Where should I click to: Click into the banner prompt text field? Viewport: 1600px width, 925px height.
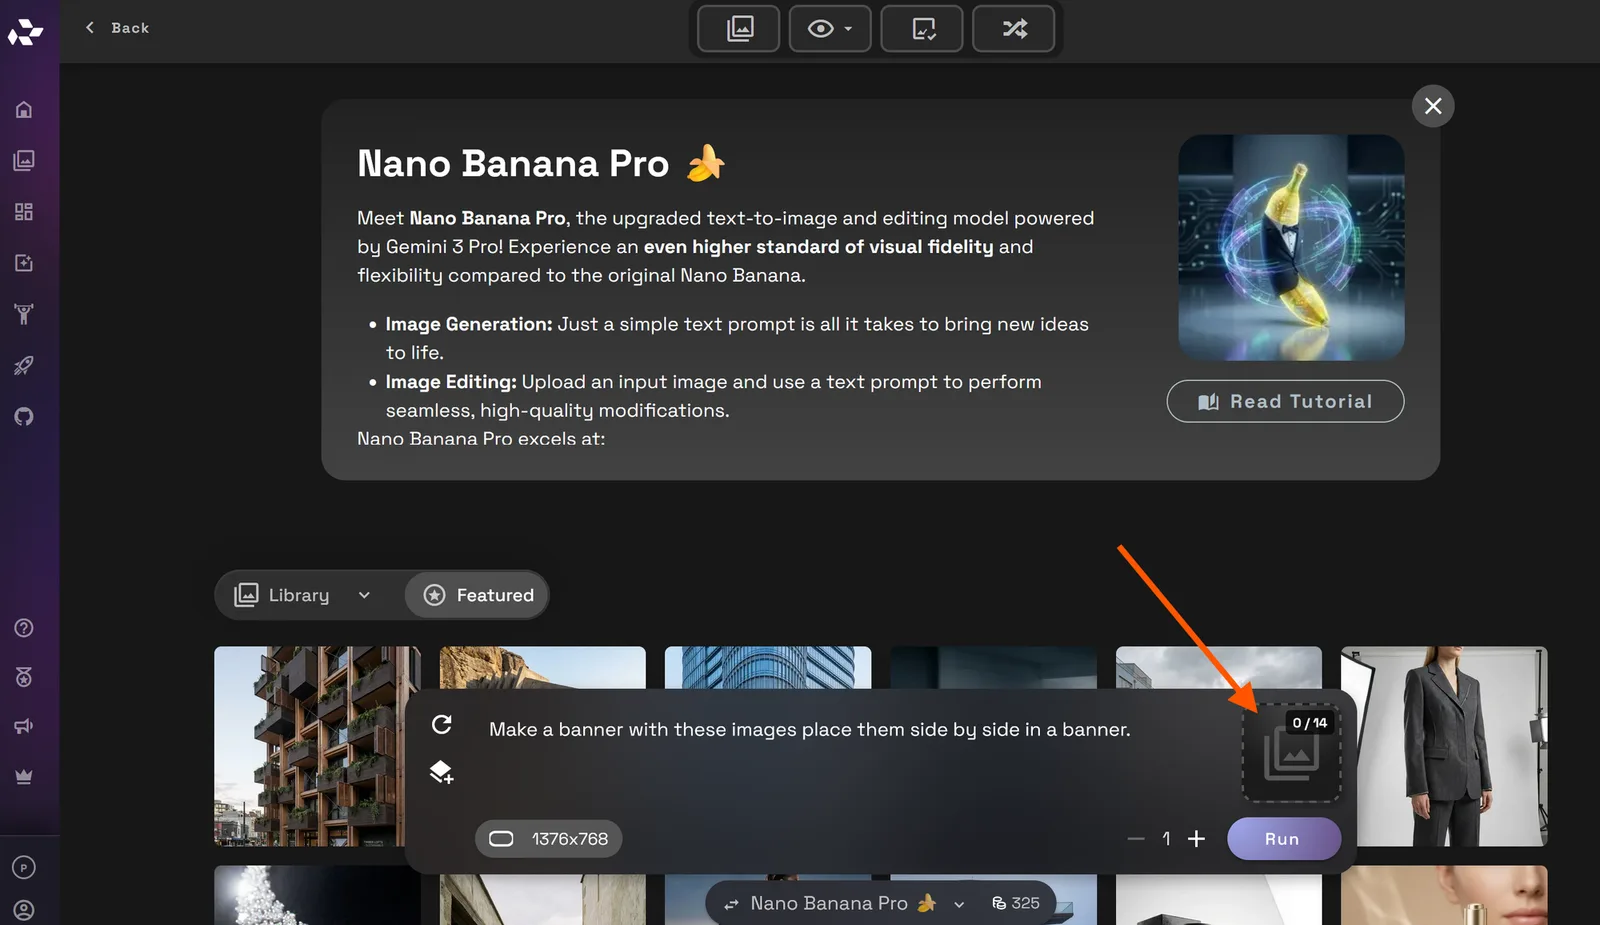click(810, 730)
